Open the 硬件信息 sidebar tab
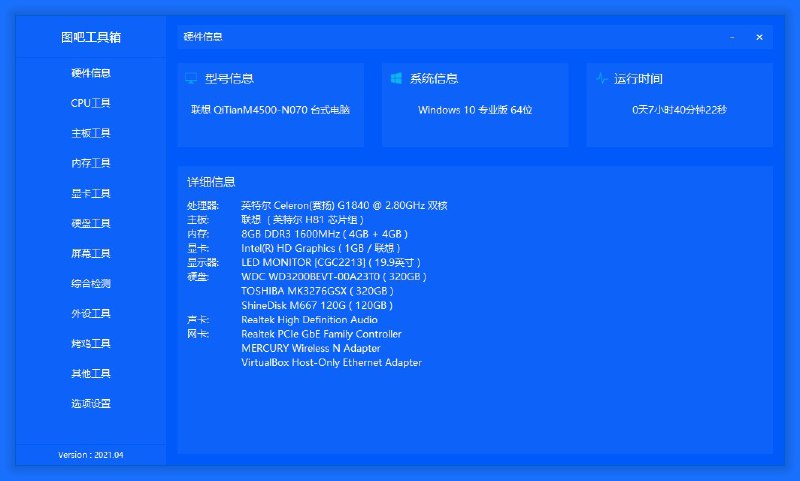Image resolution: width=800 pixels, height=481 pixels. point(91,73)
